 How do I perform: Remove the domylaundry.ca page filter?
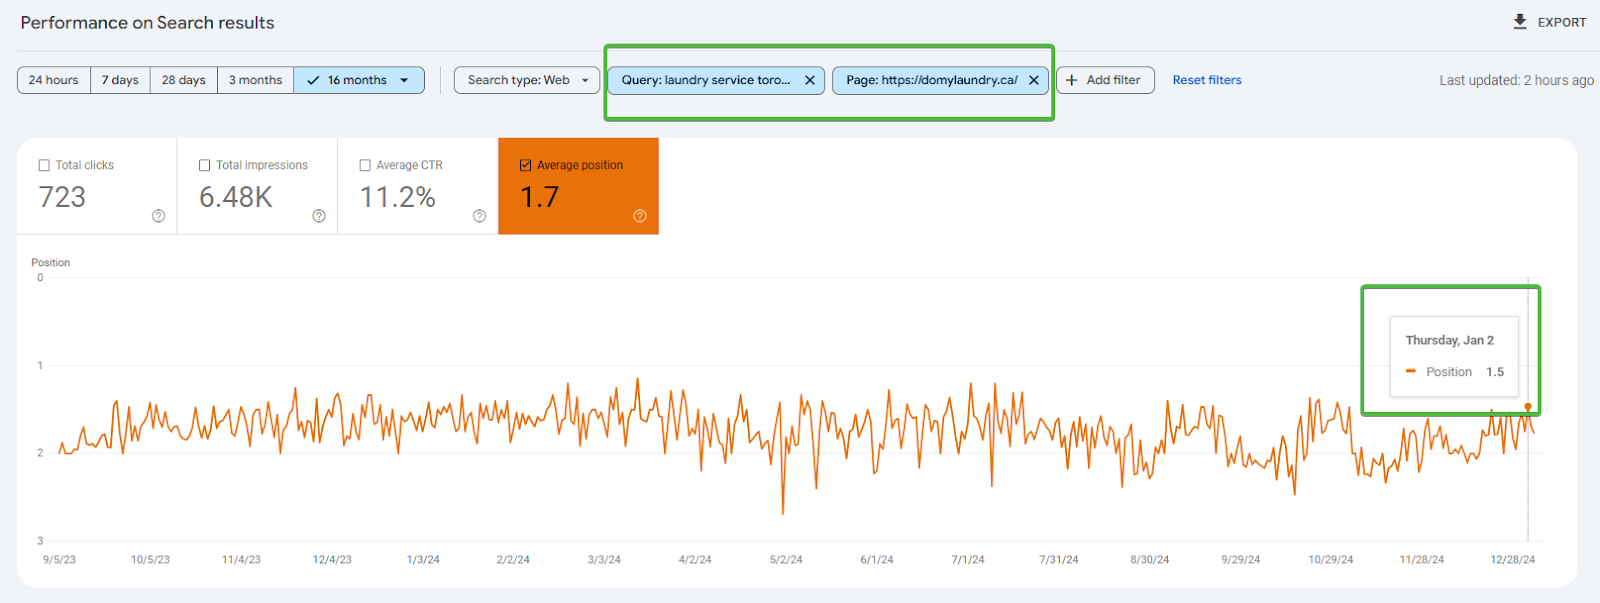(1034, 80)
